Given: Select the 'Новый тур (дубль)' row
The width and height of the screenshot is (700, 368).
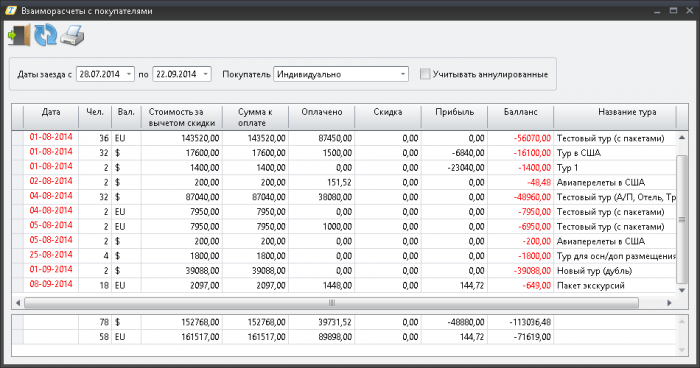Looking at the screenshot, I should [344, 271].
